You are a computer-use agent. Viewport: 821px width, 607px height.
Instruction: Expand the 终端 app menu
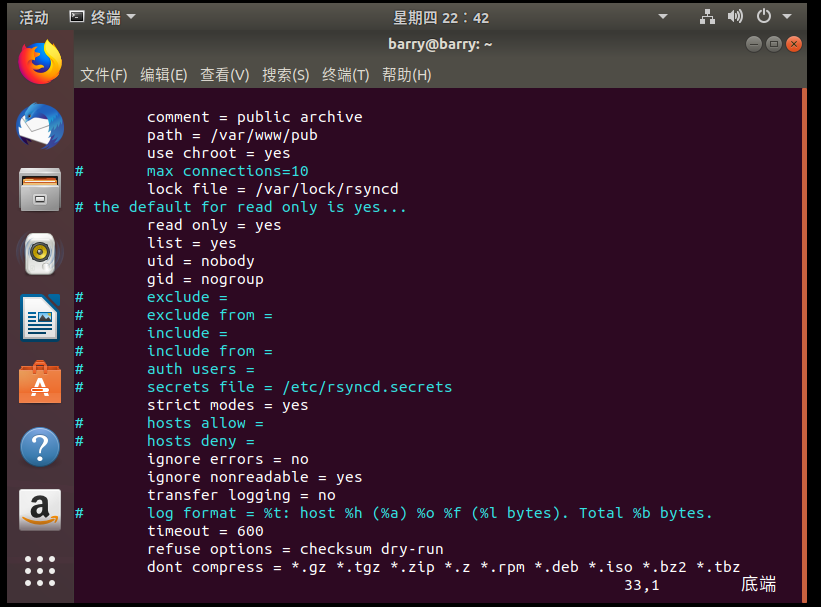pos(102,17)
